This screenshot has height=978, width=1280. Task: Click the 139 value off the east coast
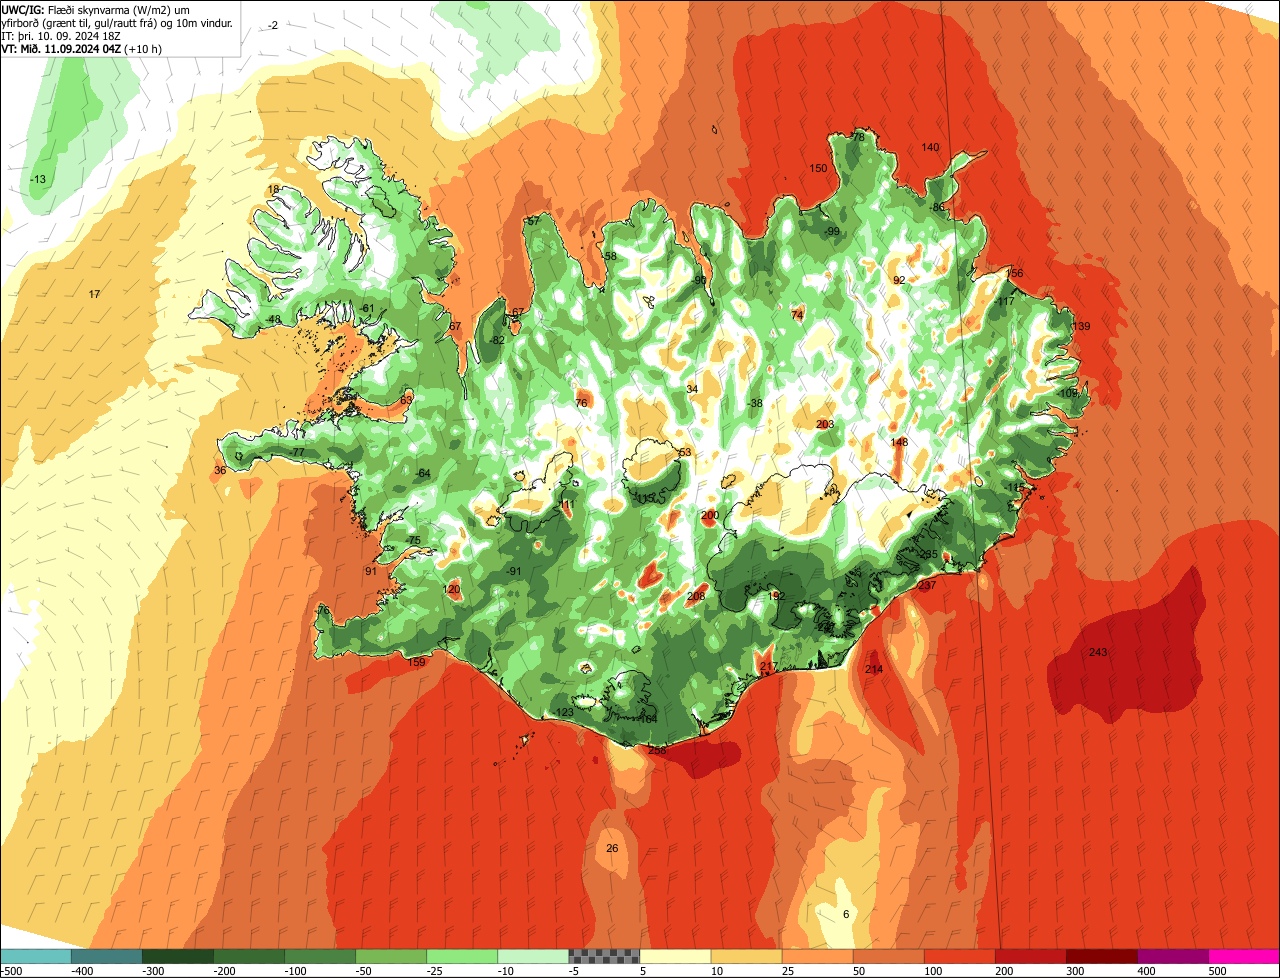[1081, 326]
